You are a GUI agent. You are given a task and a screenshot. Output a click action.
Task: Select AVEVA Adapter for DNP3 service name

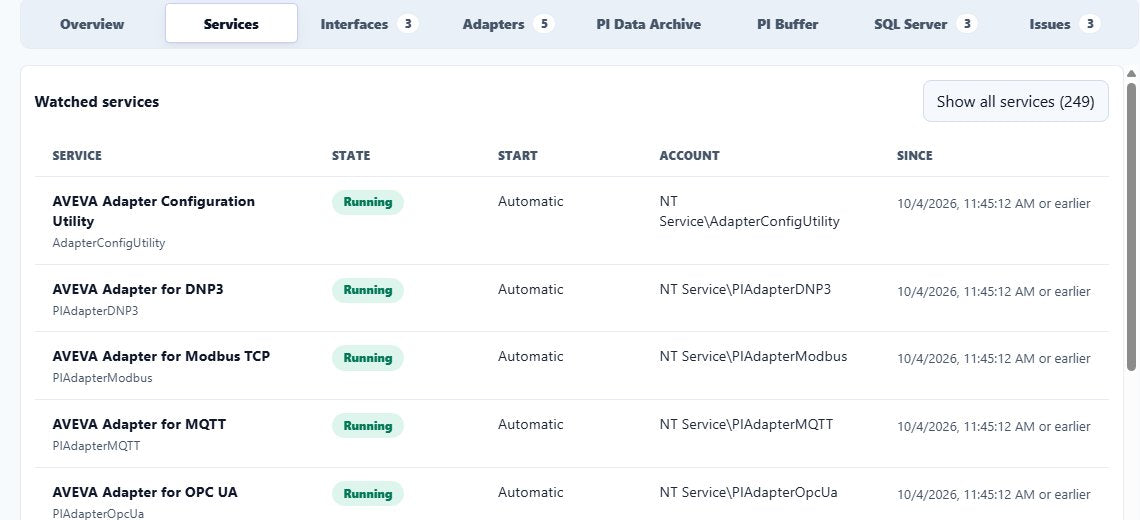pos(138,289)
